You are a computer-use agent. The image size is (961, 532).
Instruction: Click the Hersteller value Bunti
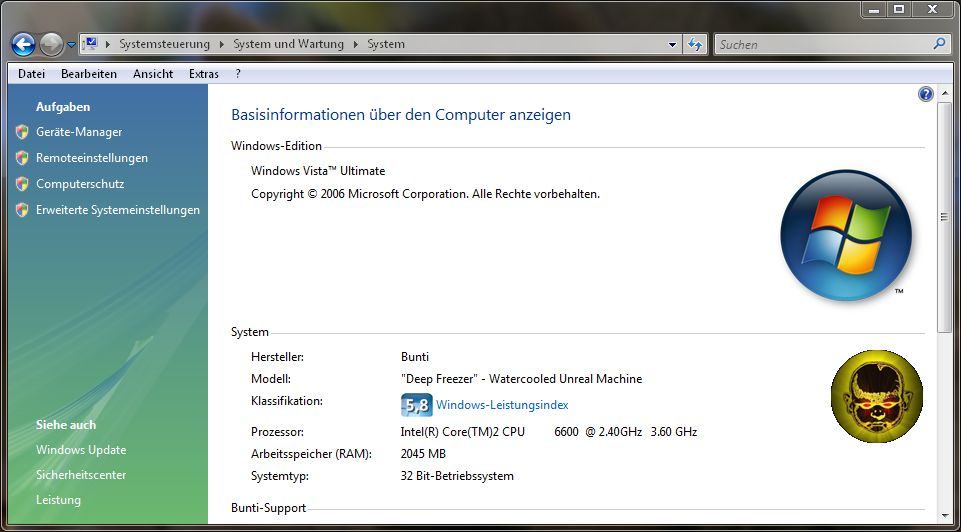(415, 357)
